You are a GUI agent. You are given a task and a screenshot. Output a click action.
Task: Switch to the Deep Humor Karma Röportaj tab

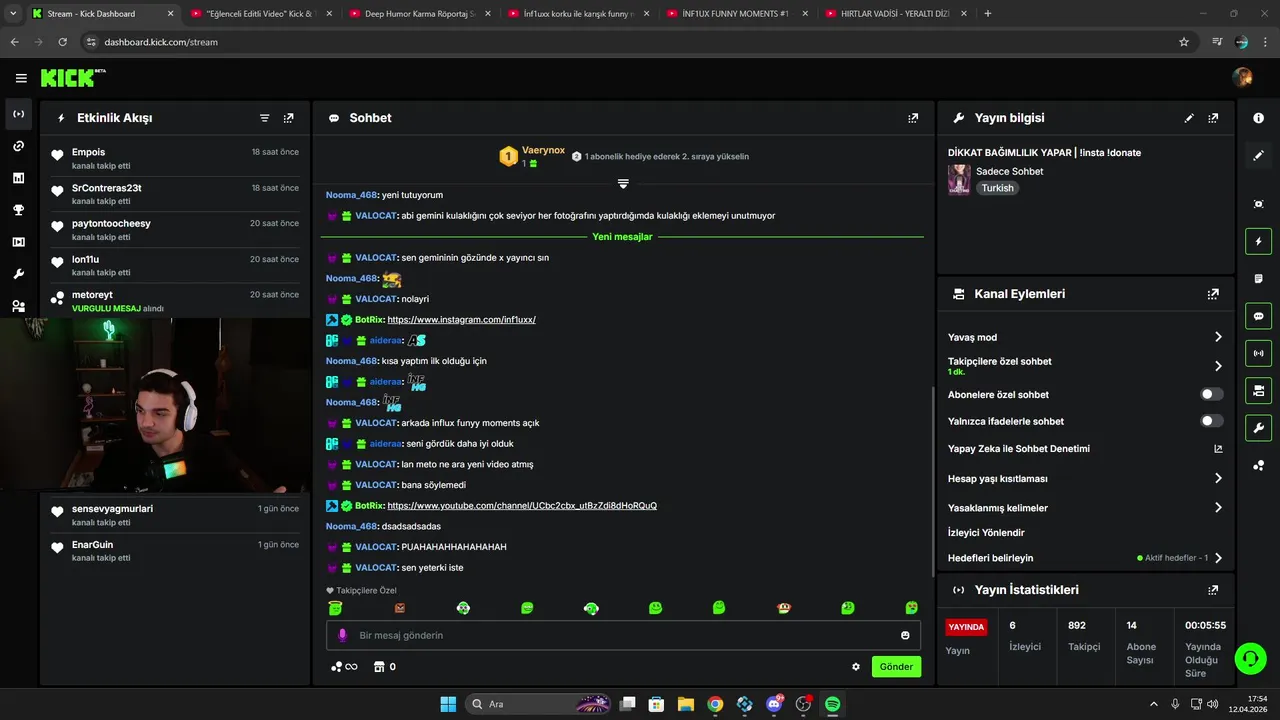[x=419, y=14]
